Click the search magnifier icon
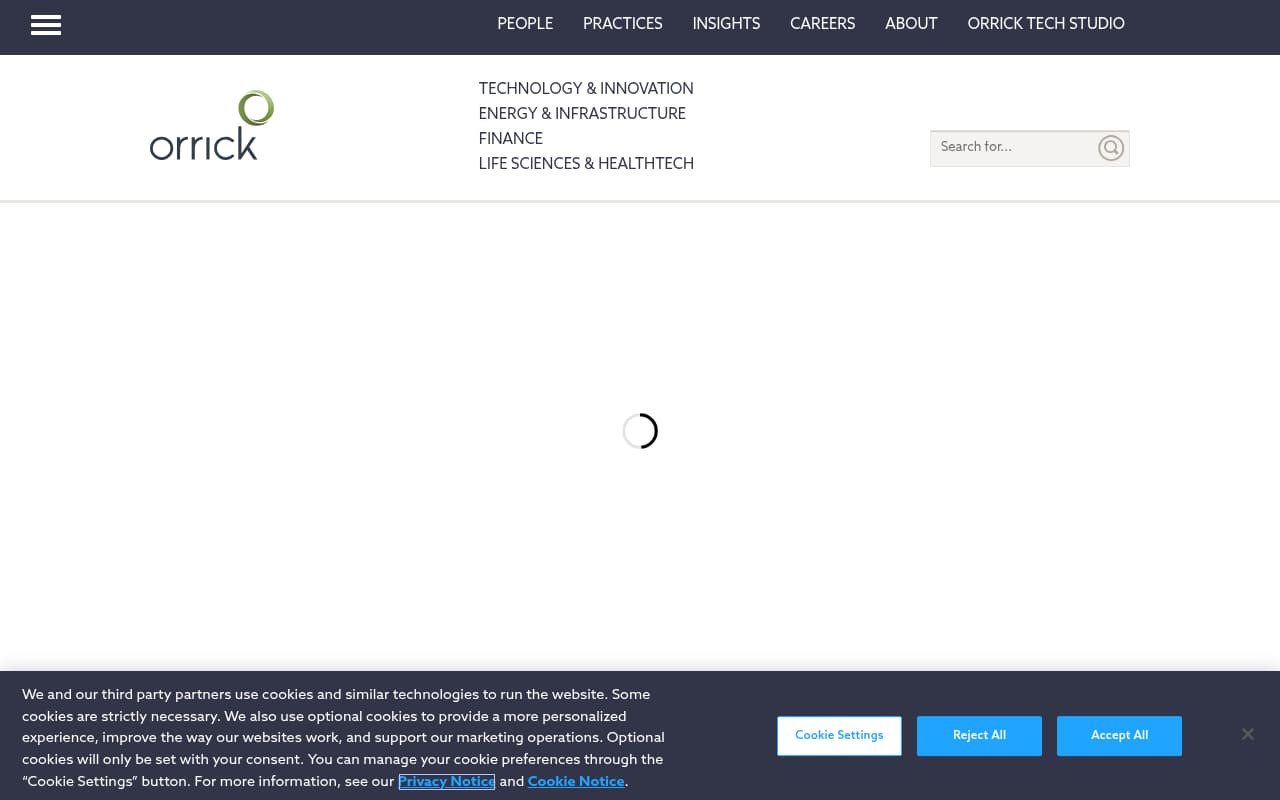The height and width of the screenshot is (800, 1280). coord(1110,148)
